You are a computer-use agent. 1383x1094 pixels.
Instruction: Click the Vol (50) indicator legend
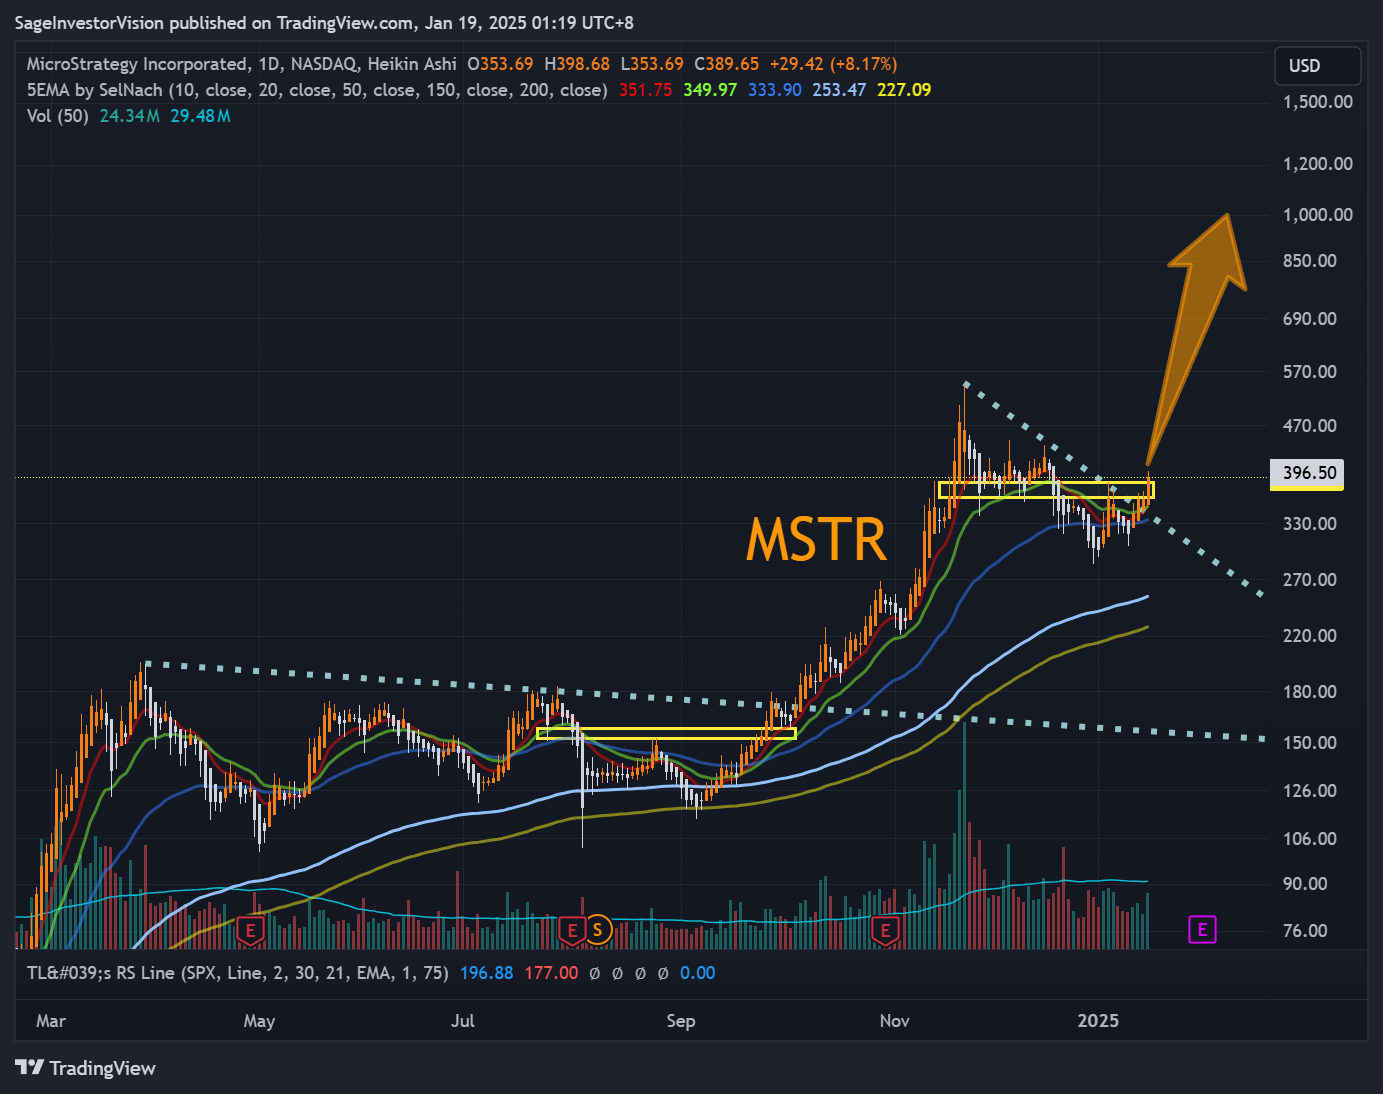(x=58, y=116)
